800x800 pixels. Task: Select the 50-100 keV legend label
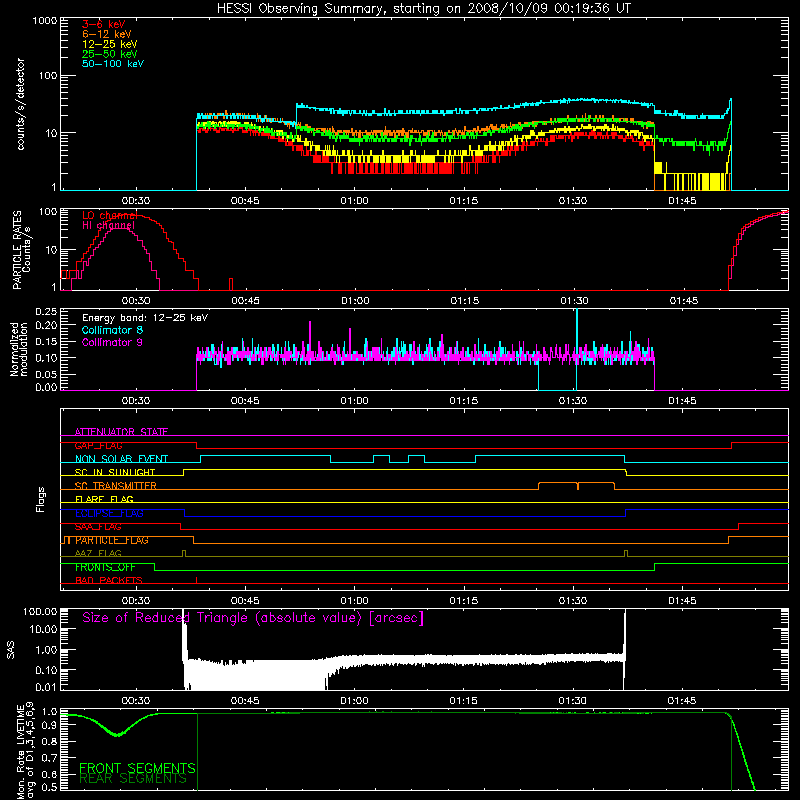coord(113,64)
